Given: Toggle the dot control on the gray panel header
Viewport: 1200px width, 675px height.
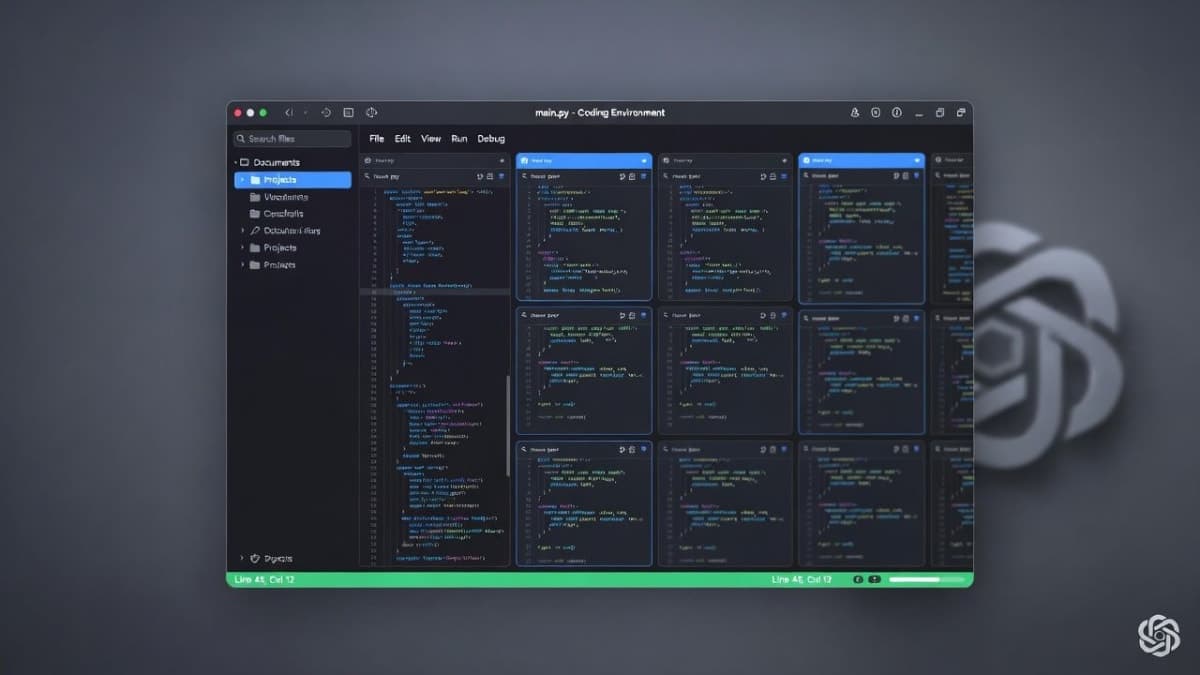Looking at the screenshot, I should tap(503, 160).
